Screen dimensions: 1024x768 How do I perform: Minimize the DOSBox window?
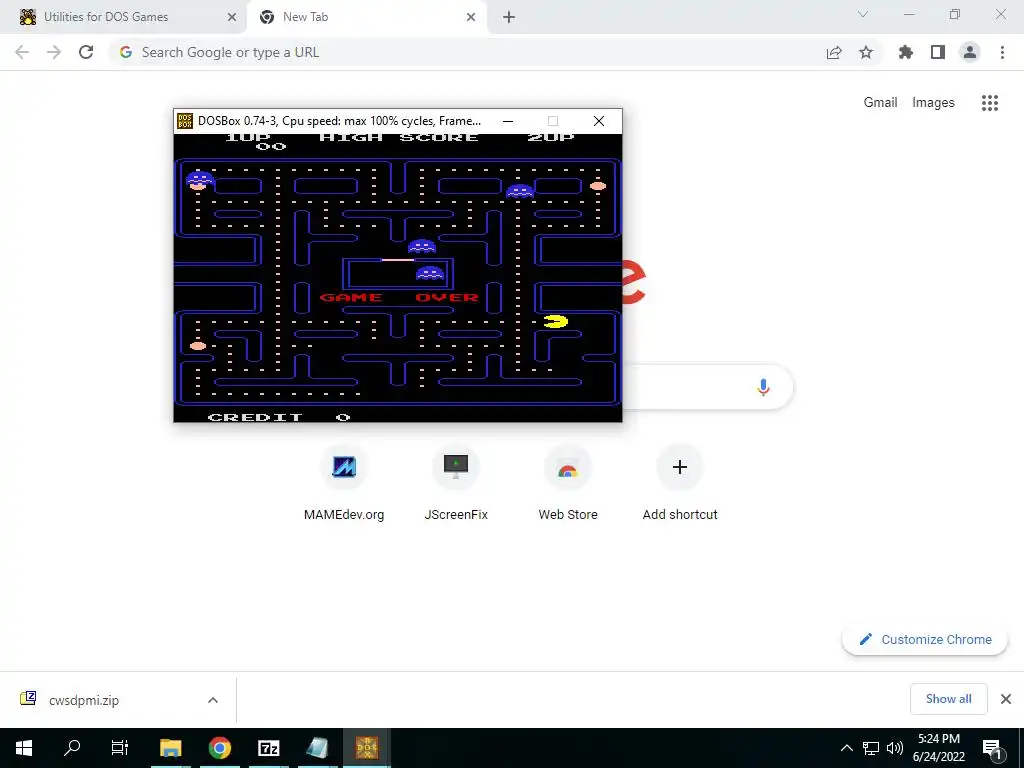click(x=507, y=121)
